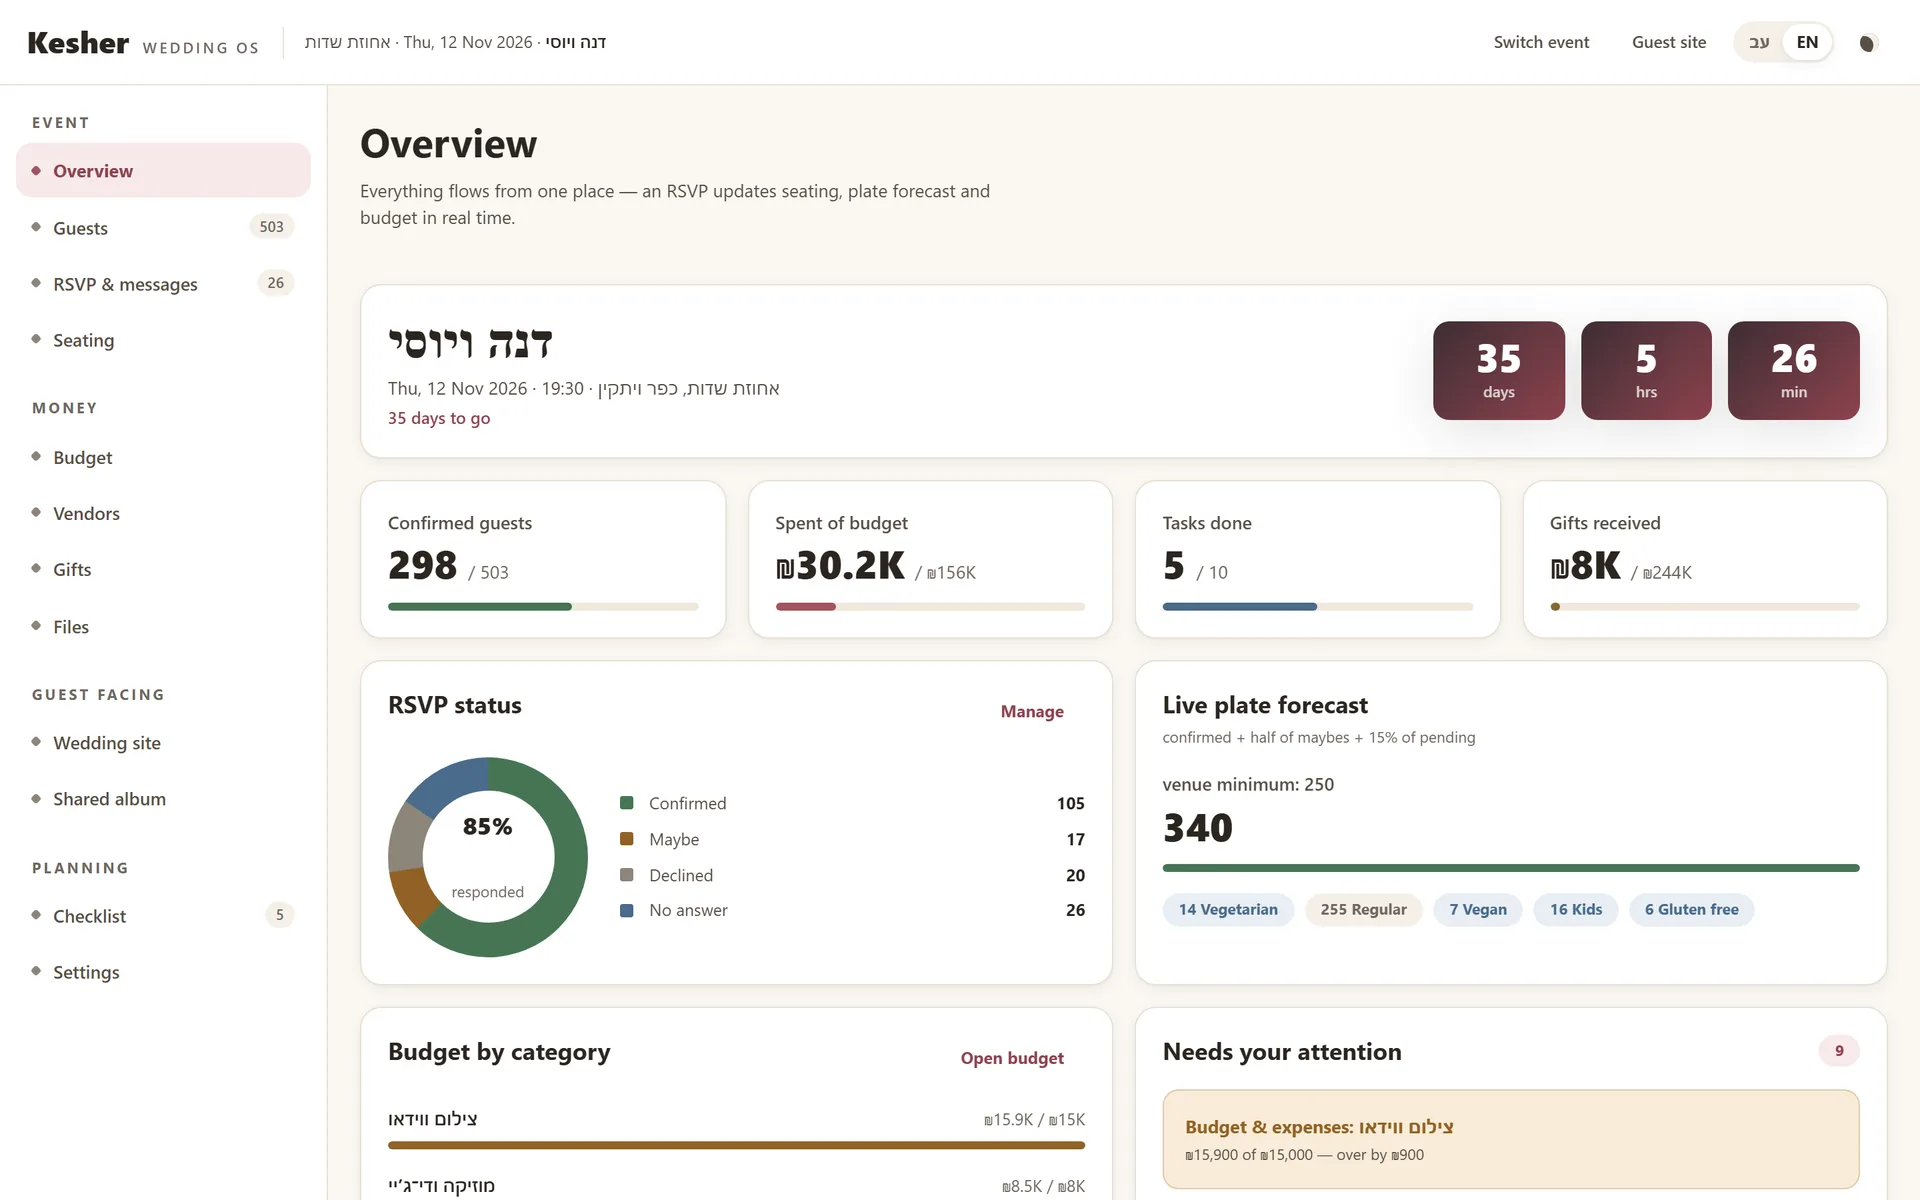
Task: Switch language to Hebrew עב
Action: pyautogui.click(x=1759, y=42)
